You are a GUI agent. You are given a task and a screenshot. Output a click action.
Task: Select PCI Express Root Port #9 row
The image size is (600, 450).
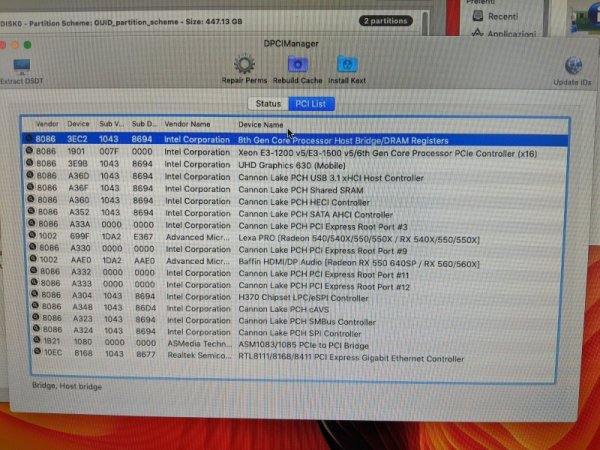click(x=295, y=249)
